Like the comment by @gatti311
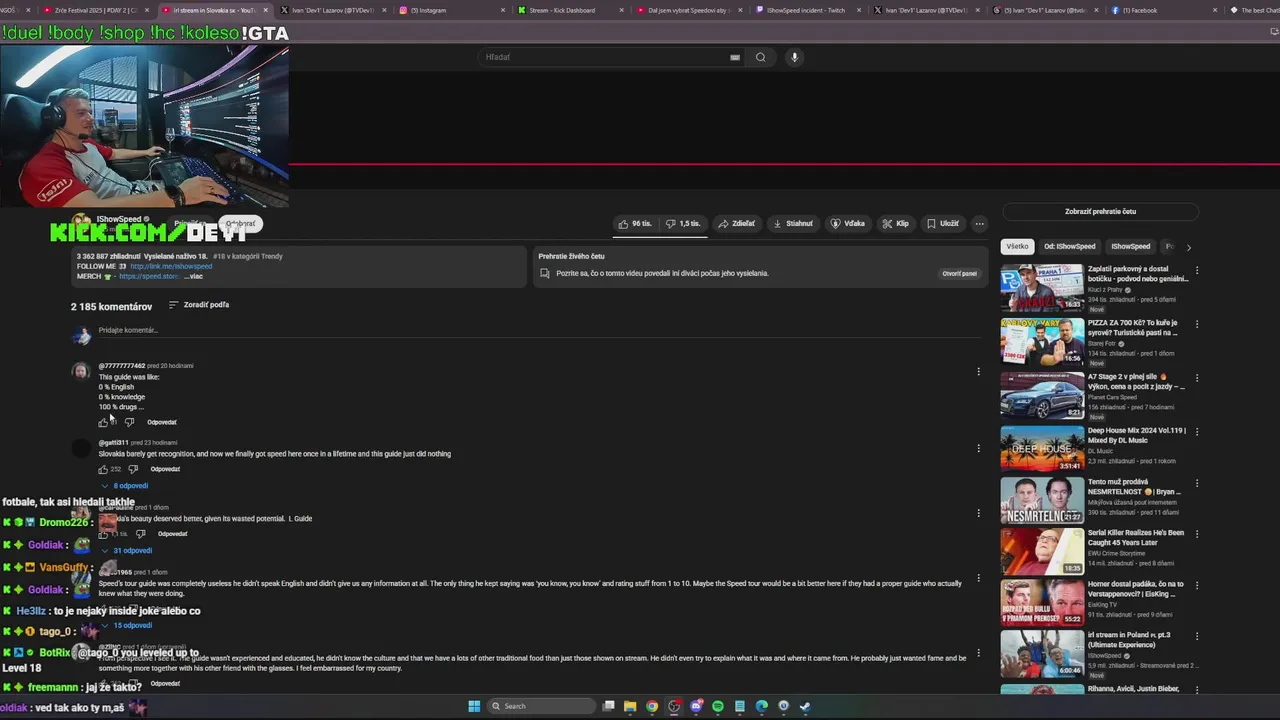Viewport: 1280px width, 720px height. (x=103, y=469)
